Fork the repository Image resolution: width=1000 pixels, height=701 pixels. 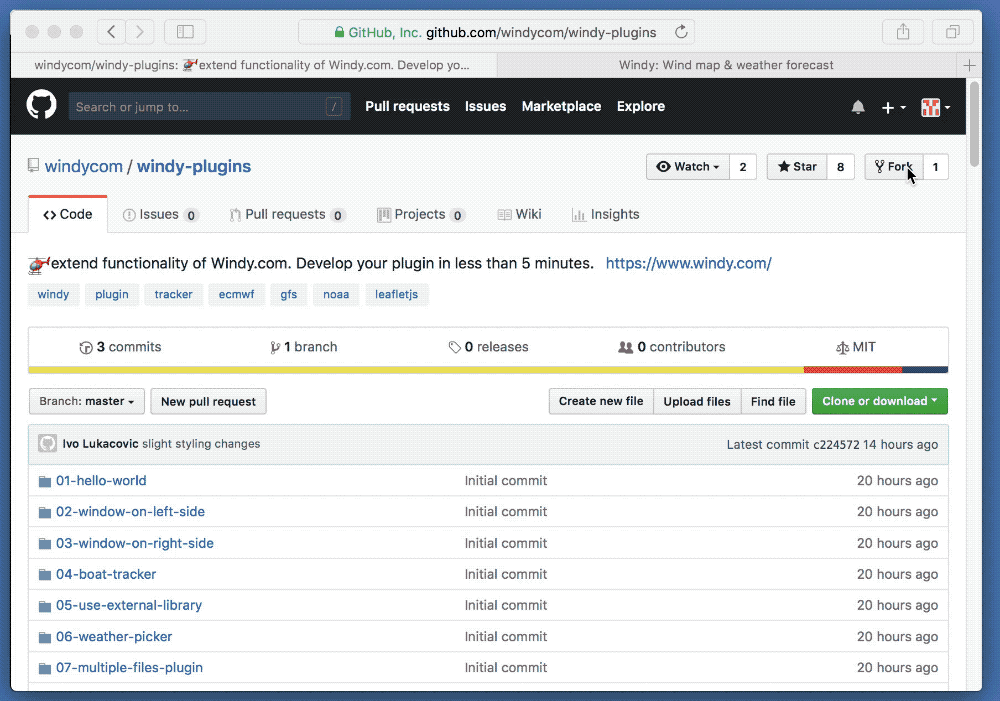point(893,166)
